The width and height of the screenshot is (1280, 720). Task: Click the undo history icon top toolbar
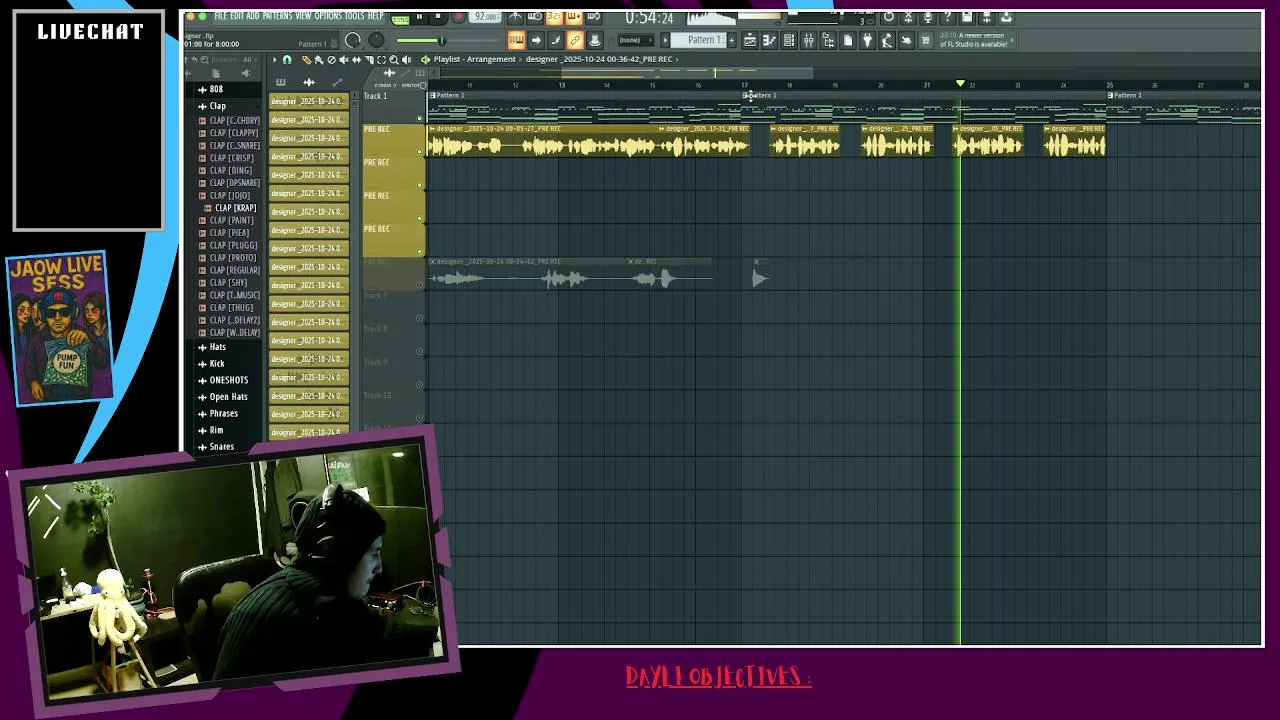tap(889, 17)
